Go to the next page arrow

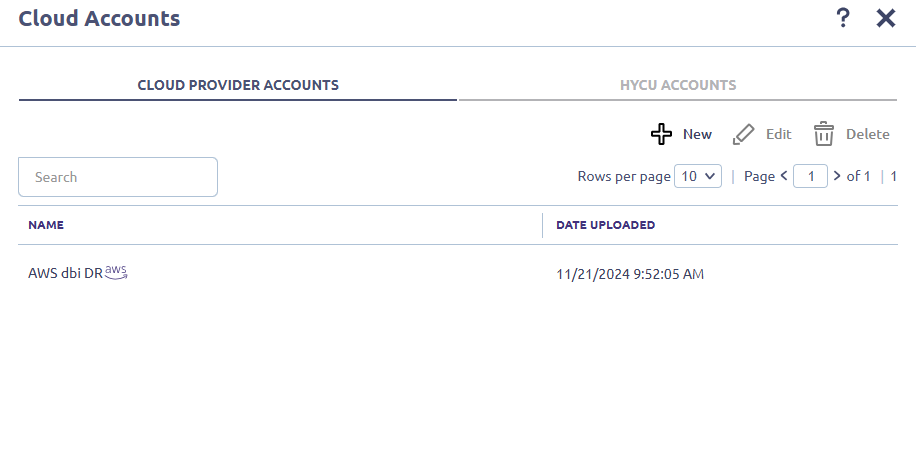[837, 176]
